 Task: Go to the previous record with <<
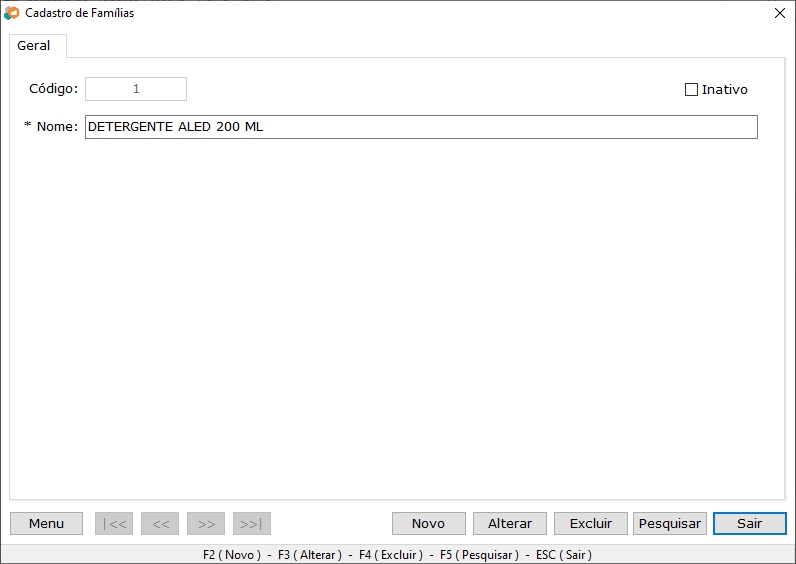coord(160,523)
